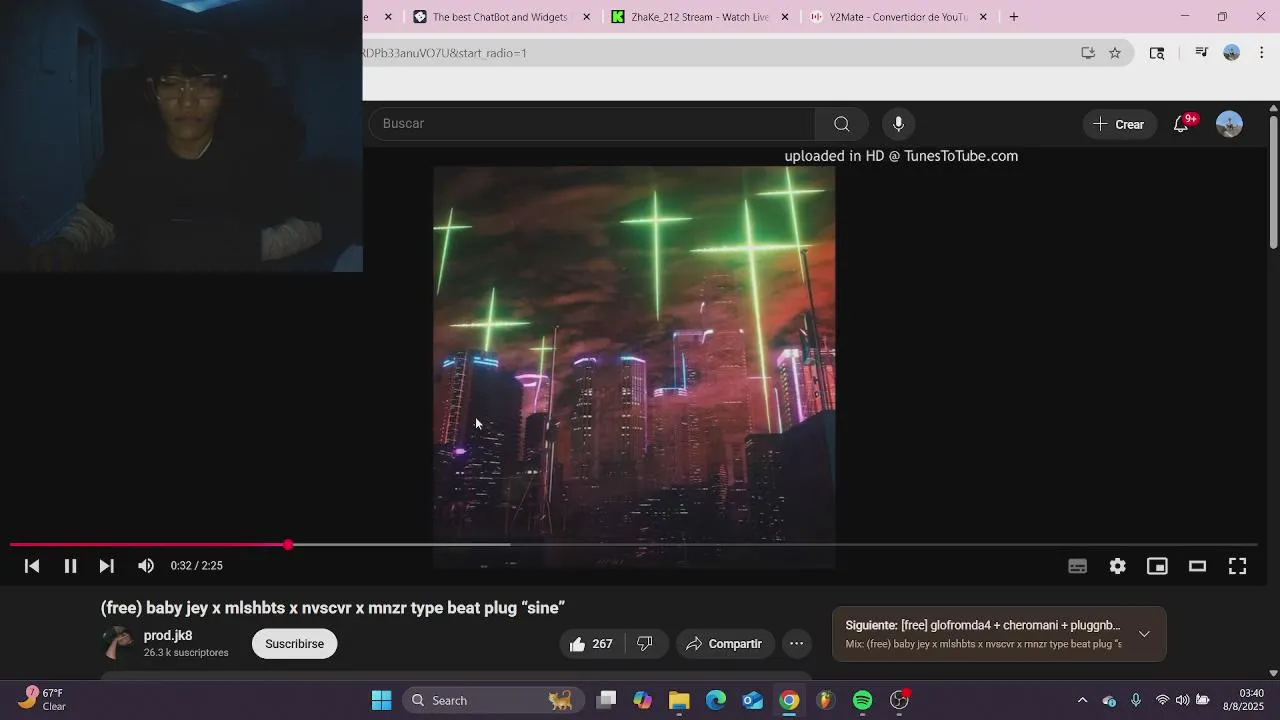Click the video title text
1280x720 pixels.
(x=333, y=608)
